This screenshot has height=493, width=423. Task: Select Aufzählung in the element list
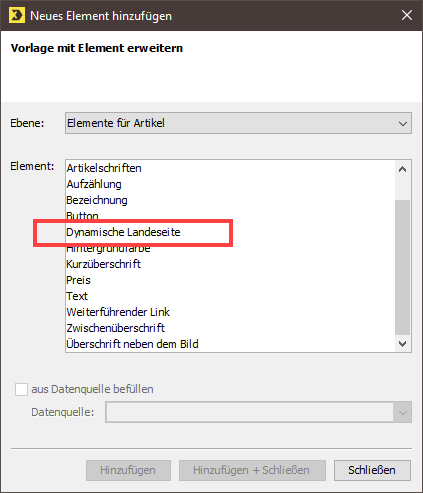94,184
